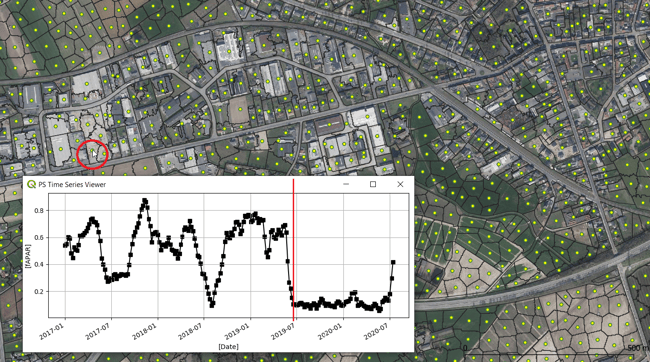
Task: Click the last data point after 2020-07
Action: [393, 262]
